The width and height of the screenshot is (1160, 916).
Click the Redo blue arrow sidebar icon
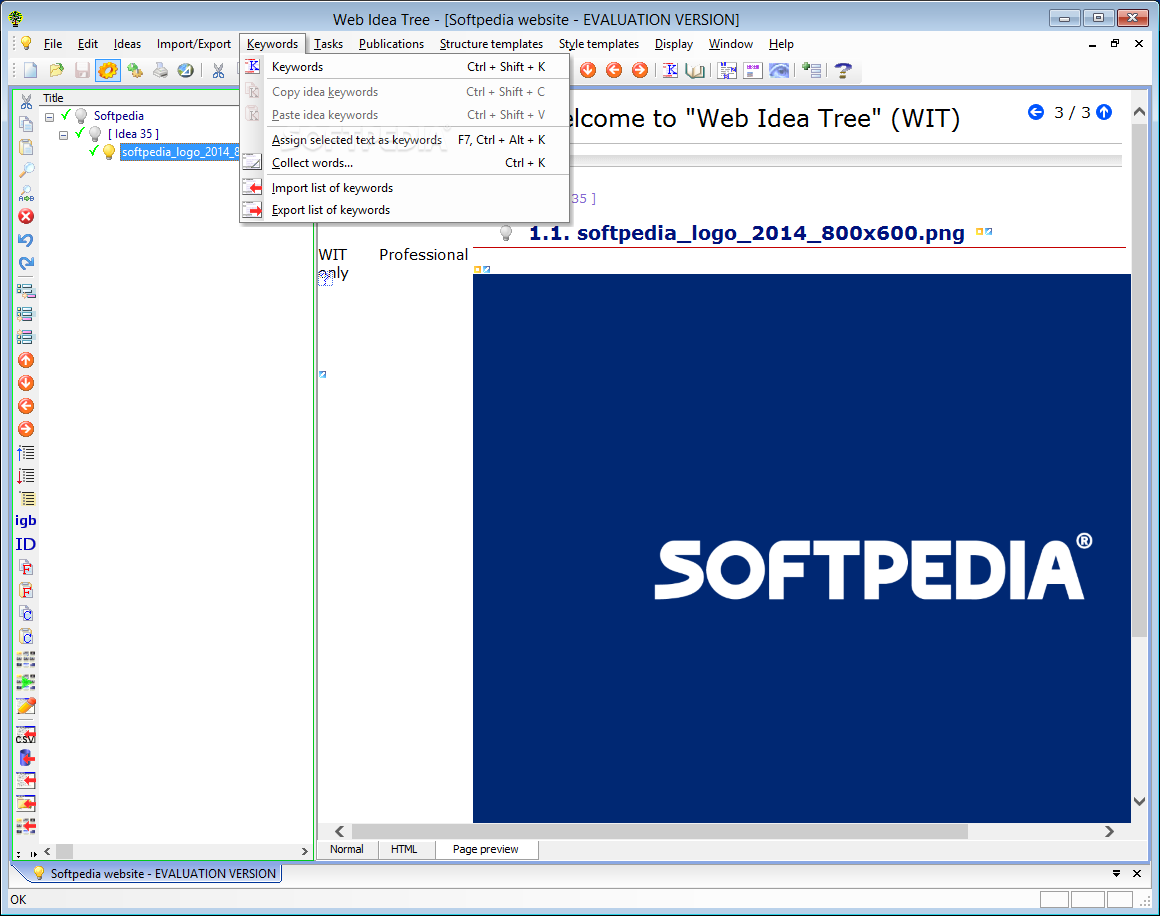26,263
